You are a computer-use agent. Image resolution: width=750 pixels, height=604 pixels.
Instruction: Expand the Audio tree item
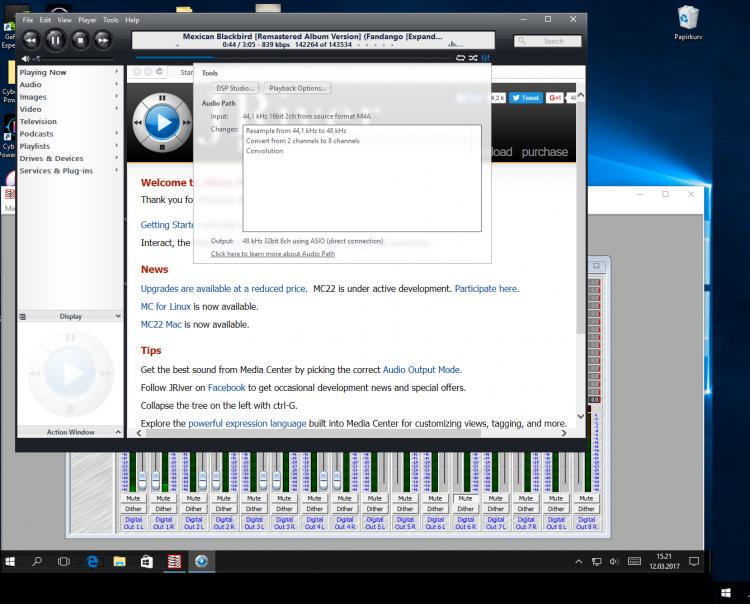coord(117,85)
